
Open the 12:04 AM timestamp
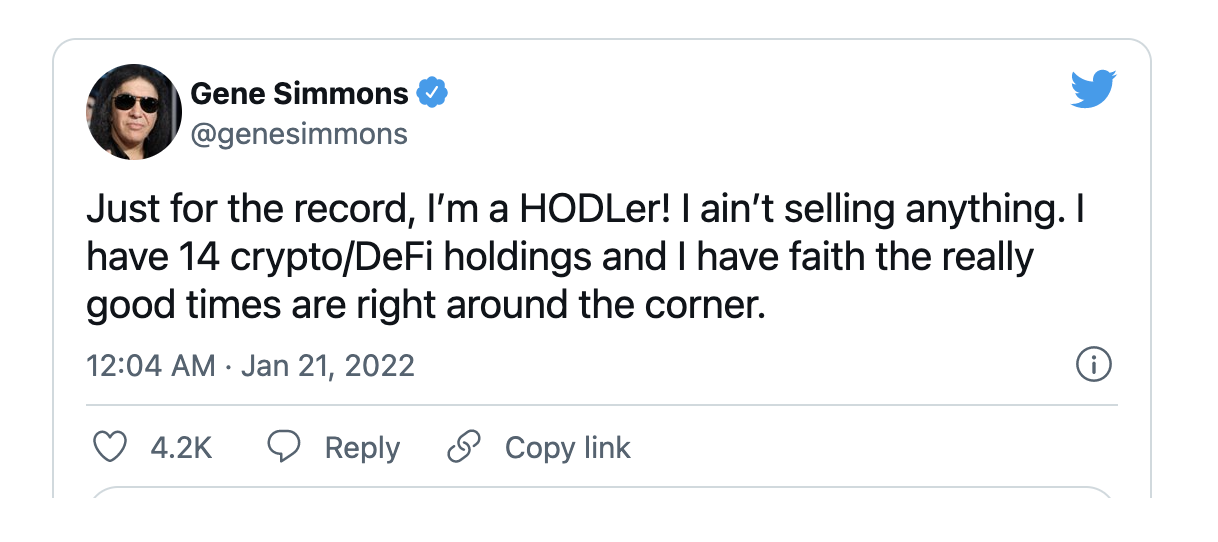pos(151,365)
